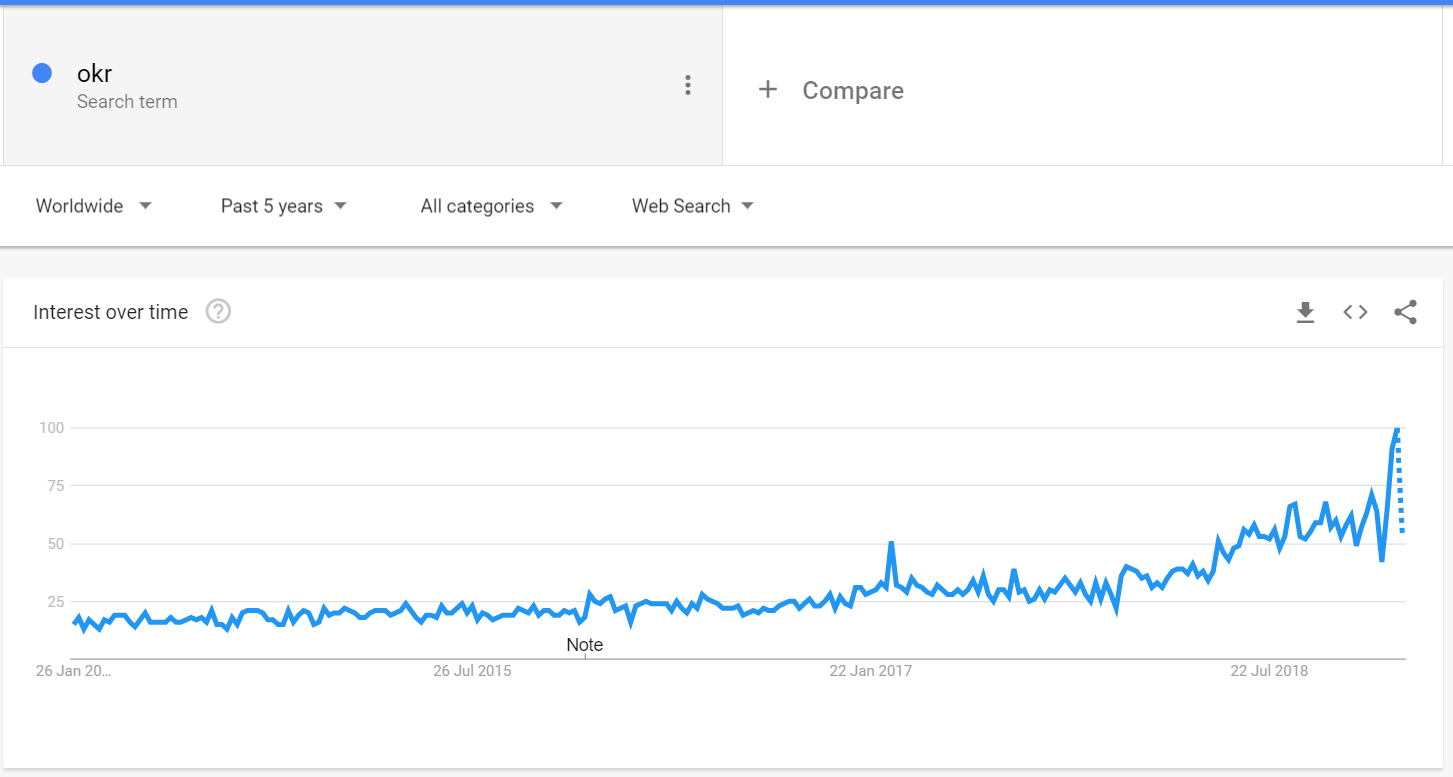
Task: Open the embed code for the chart
Action: coord(1355,312)
